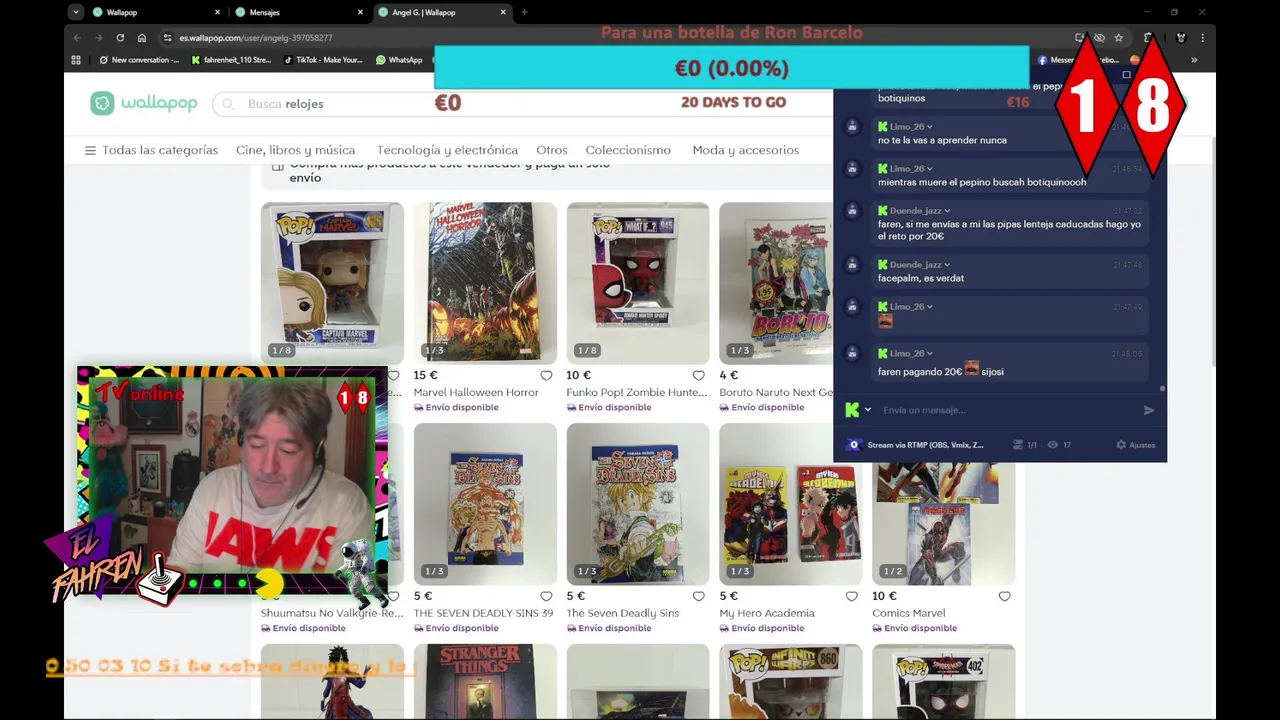Go back in browser history
Viewport: 1280px width, 720px height.
(77, 37)
